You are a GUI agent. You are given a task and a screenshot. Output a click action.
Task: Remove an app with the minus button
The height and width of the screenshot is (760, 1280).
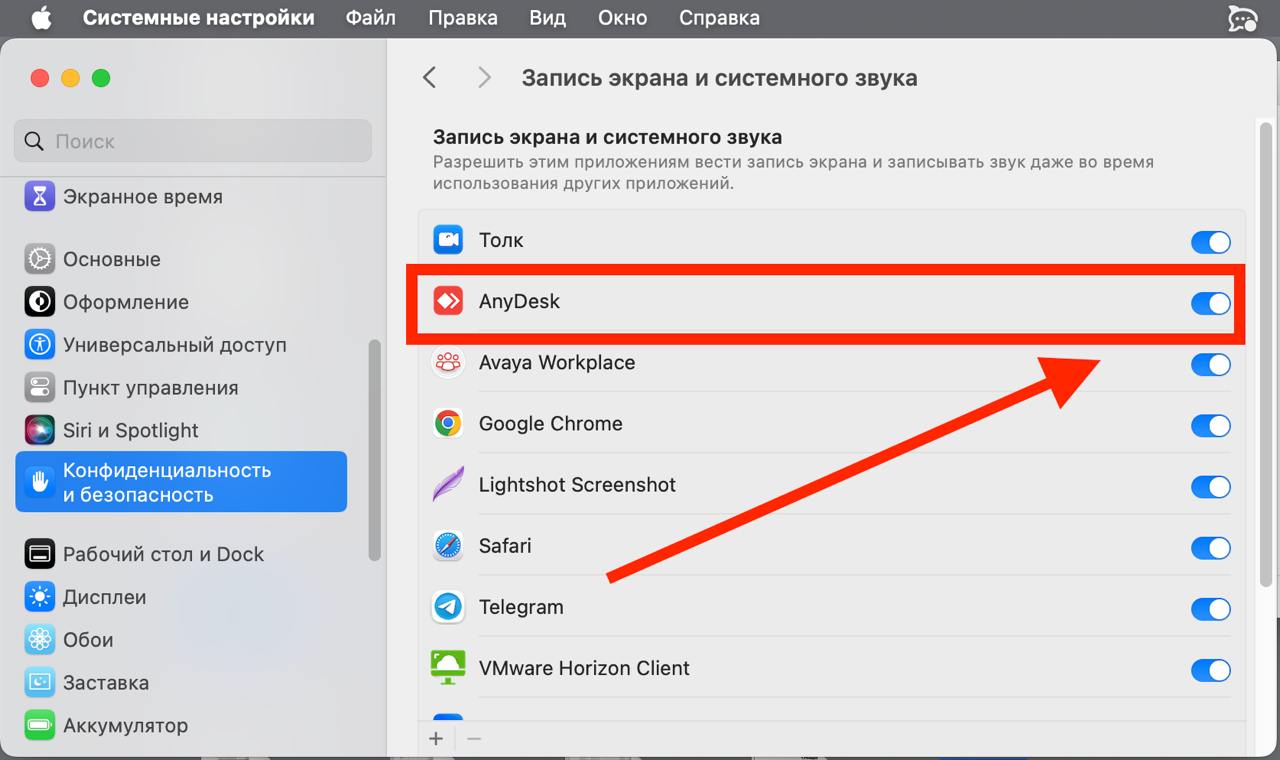[474, 739]
